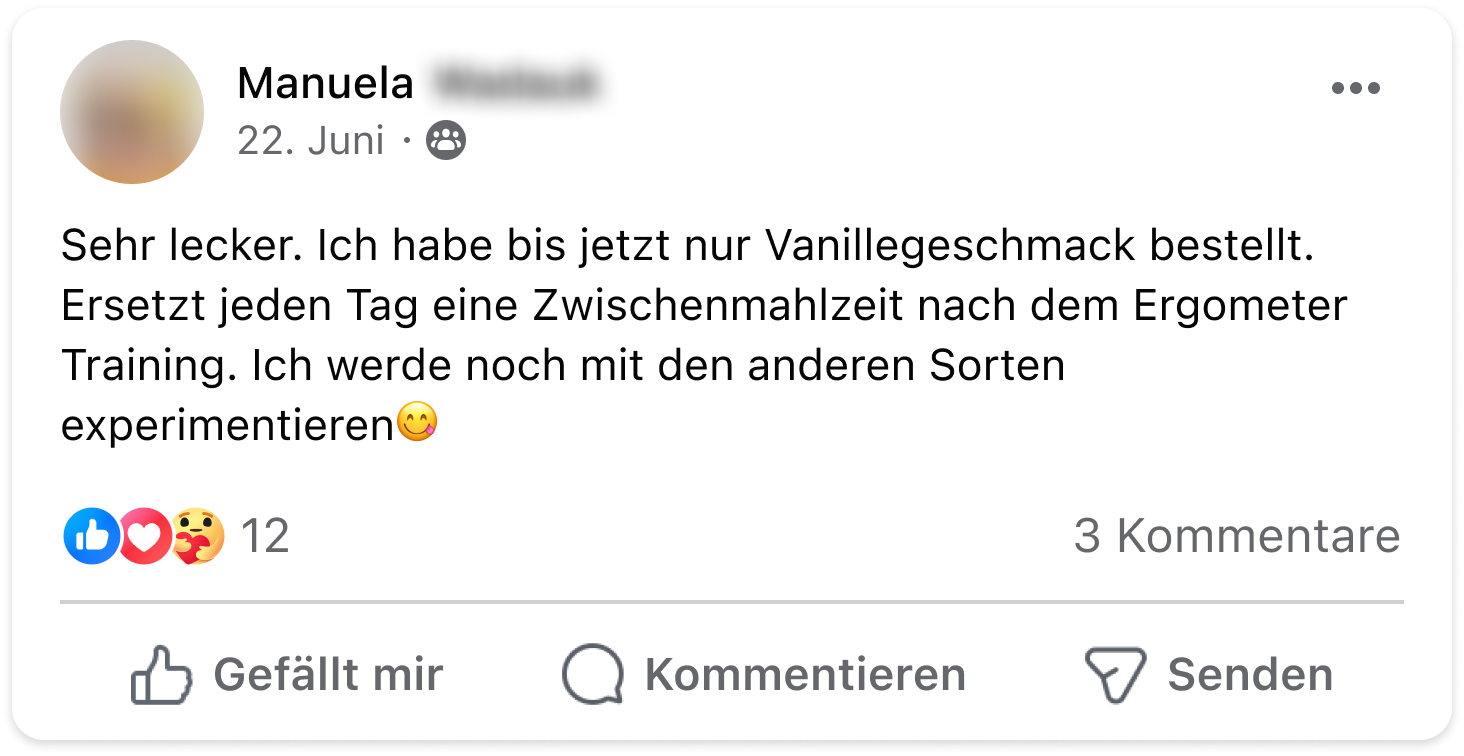Click the name "Manuela" in post header
The width and height of the screenshot is (1464, 756).
pyautogui.click(x=325, y=84)
